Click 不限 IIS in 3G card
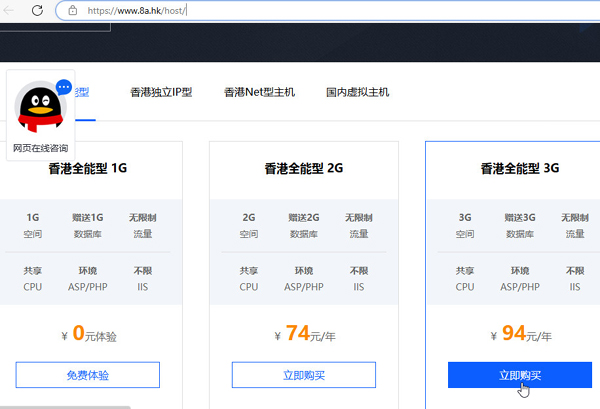Screen dimensions: 600x409 point(575,279)
